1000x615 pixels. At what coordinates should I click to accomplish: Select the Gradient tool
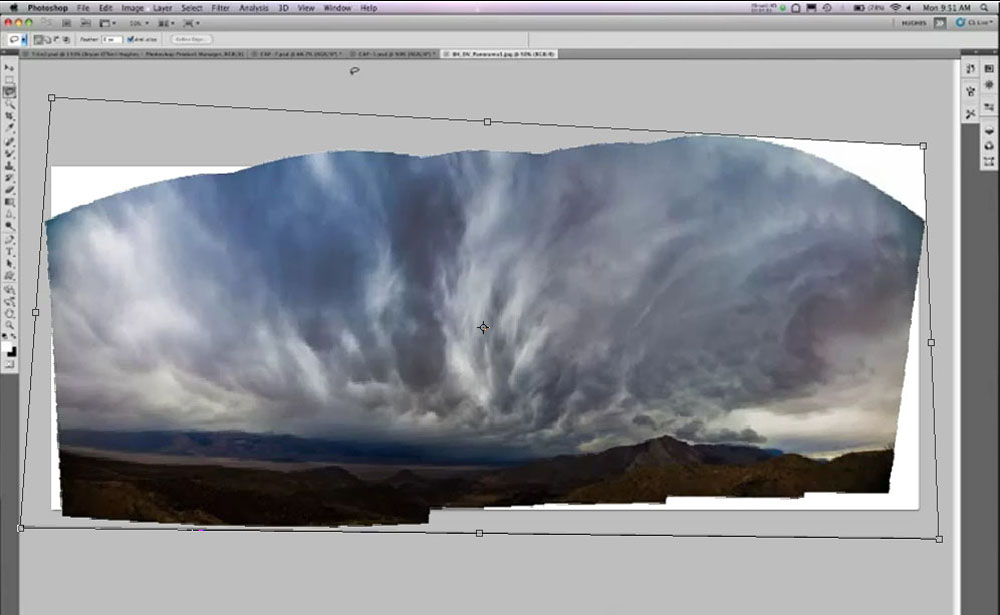9,202
